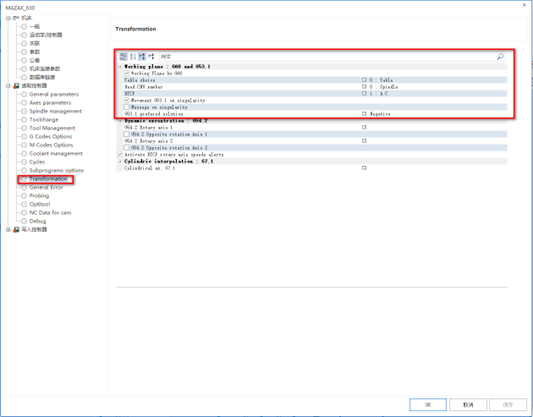Image resolution: width=533 pixels, height=417 pixels.
Task: Toggle the G54.2 Opposite rotation Axis 1 checkbox
Action: pyautogui.click(x=126, y=134)
